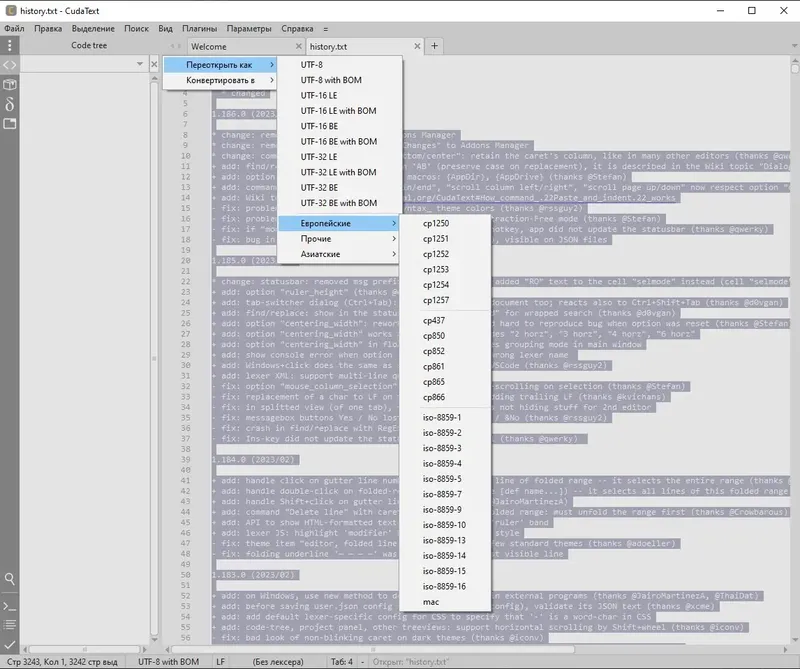The height and width of the screenshot is (669, 800).
Task: Choose UTF-16 LE with BOM
Action: (x=338, y=111)
